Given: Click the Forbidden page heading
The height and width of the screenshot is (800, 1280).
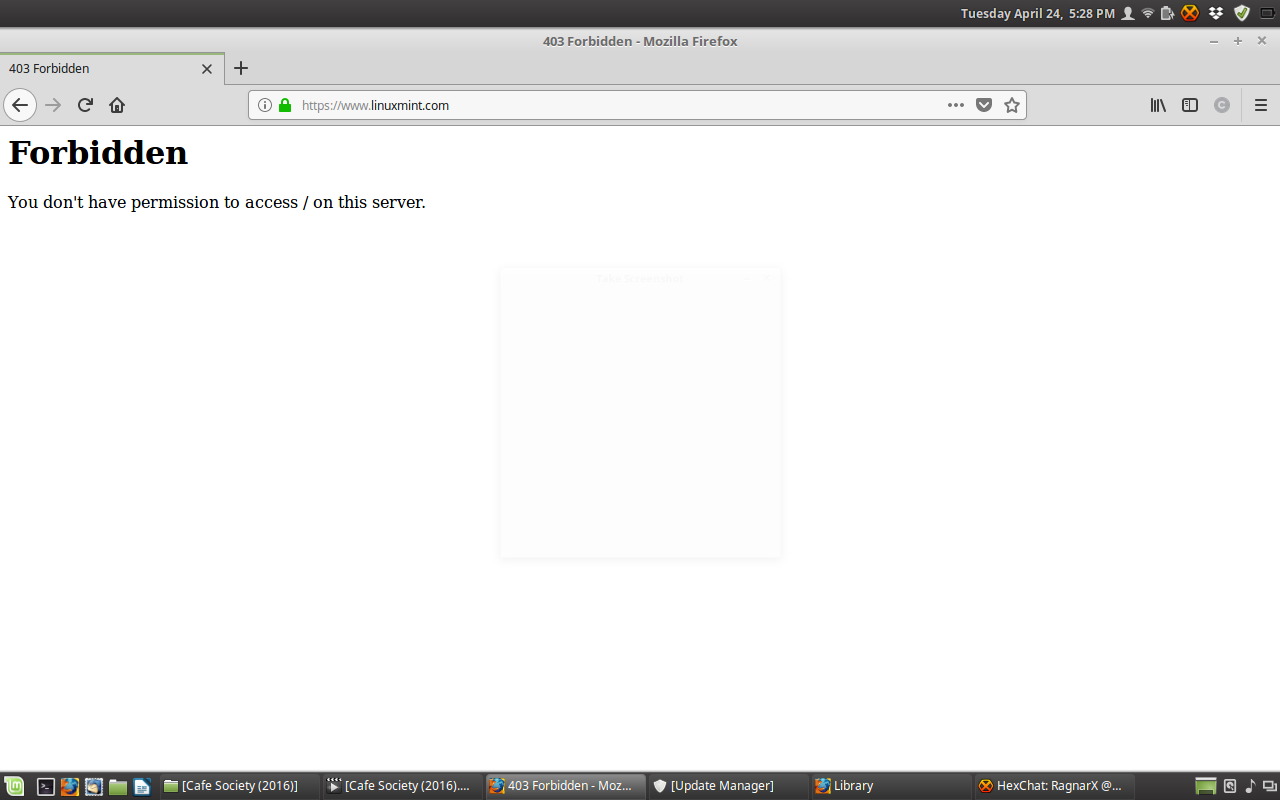Looking at the screenshot, I should click(98, 153).
